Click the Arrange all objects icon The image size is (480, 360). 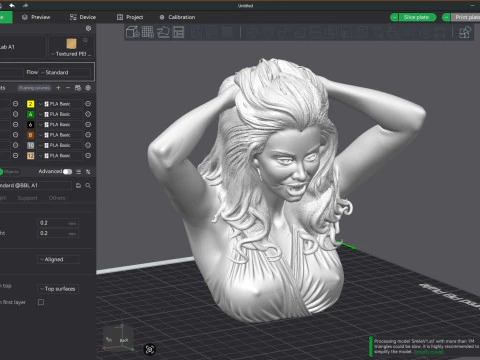pyautogui.click(x=178, y=32)
